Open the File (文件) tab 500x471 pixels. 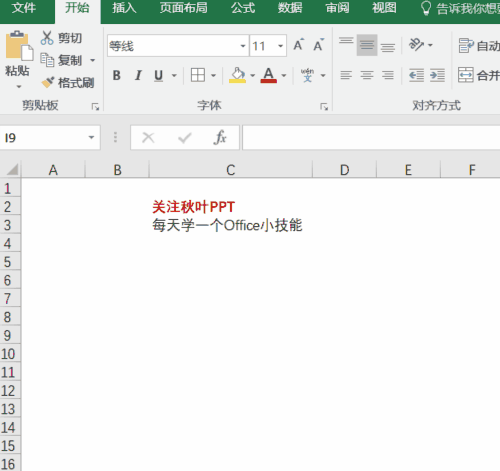click(x=24, y=8)
